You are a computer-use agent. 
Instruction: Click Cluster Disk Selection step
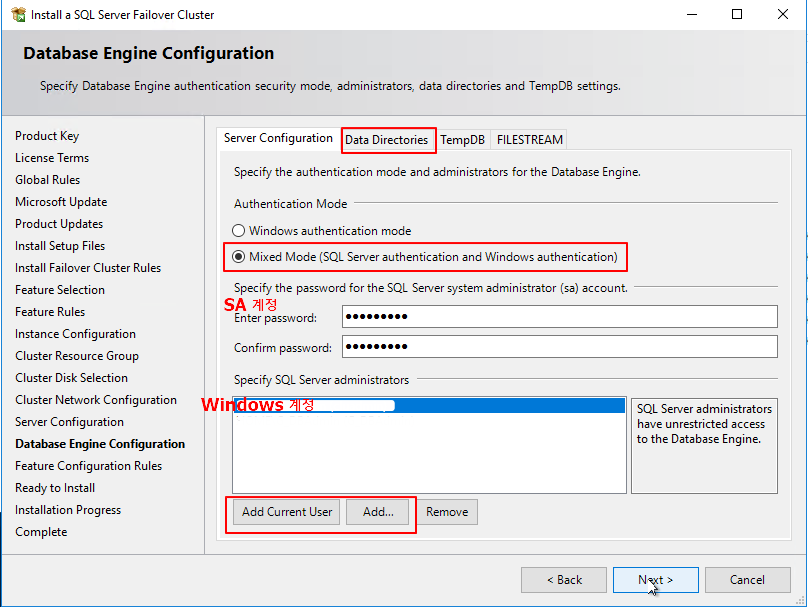71,378
